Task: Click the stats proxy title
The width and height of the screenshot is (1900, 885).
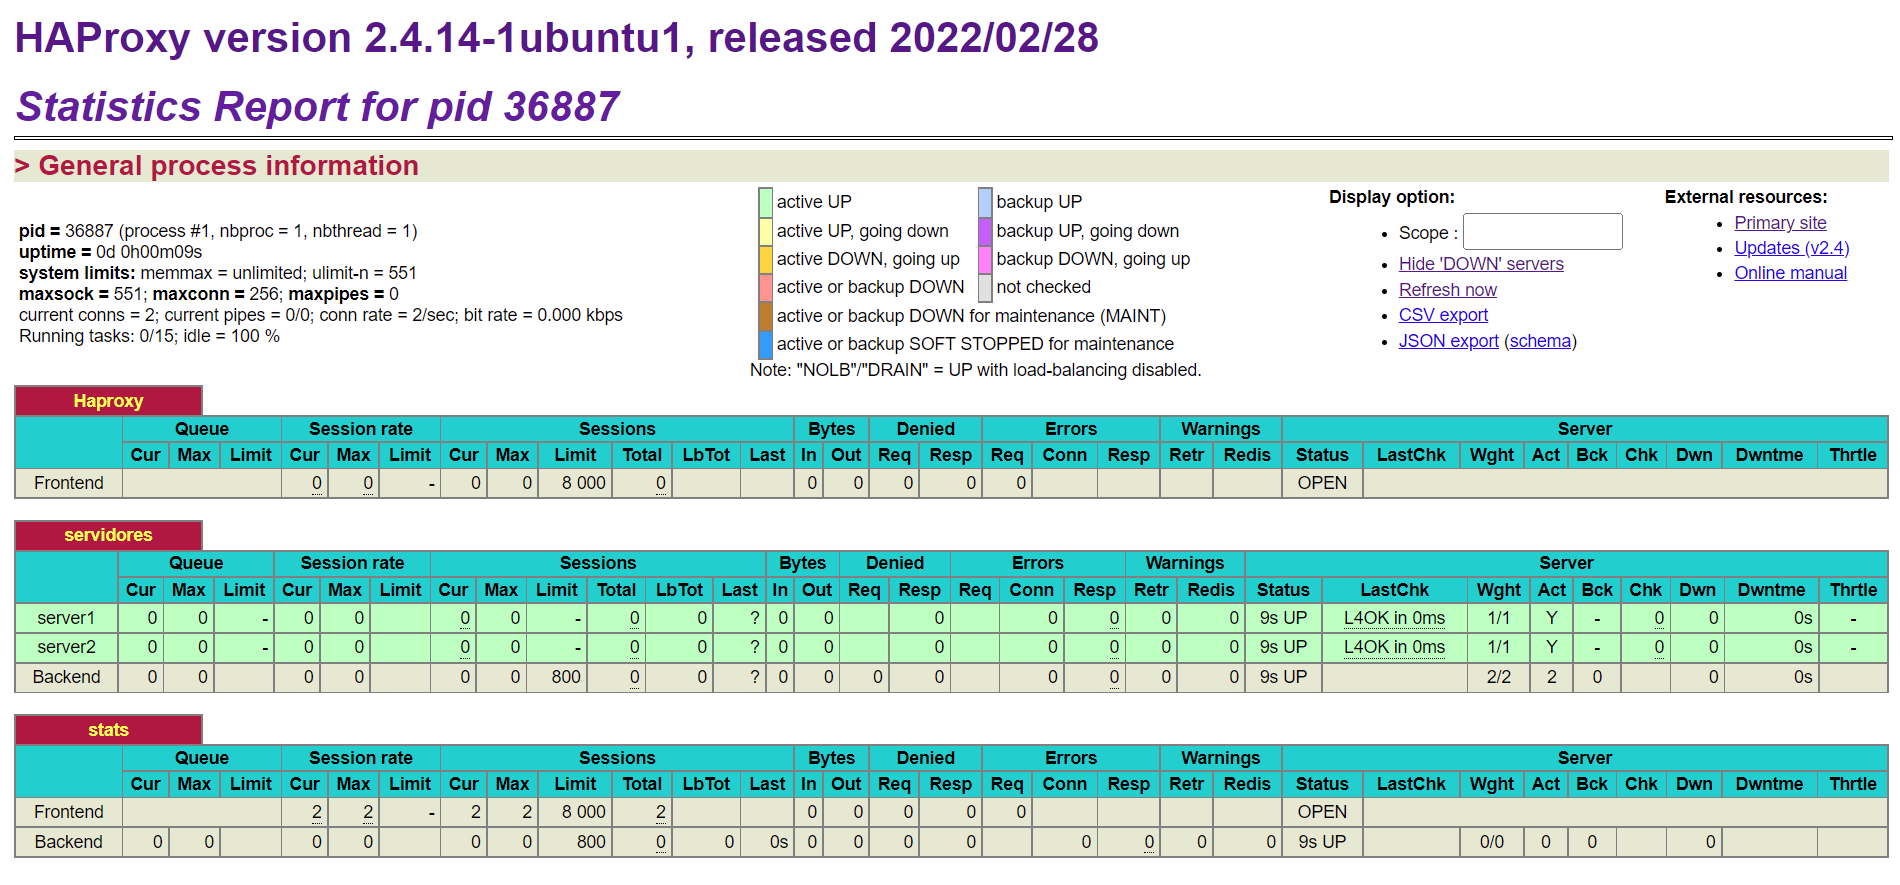Action: tap(108, 730)
